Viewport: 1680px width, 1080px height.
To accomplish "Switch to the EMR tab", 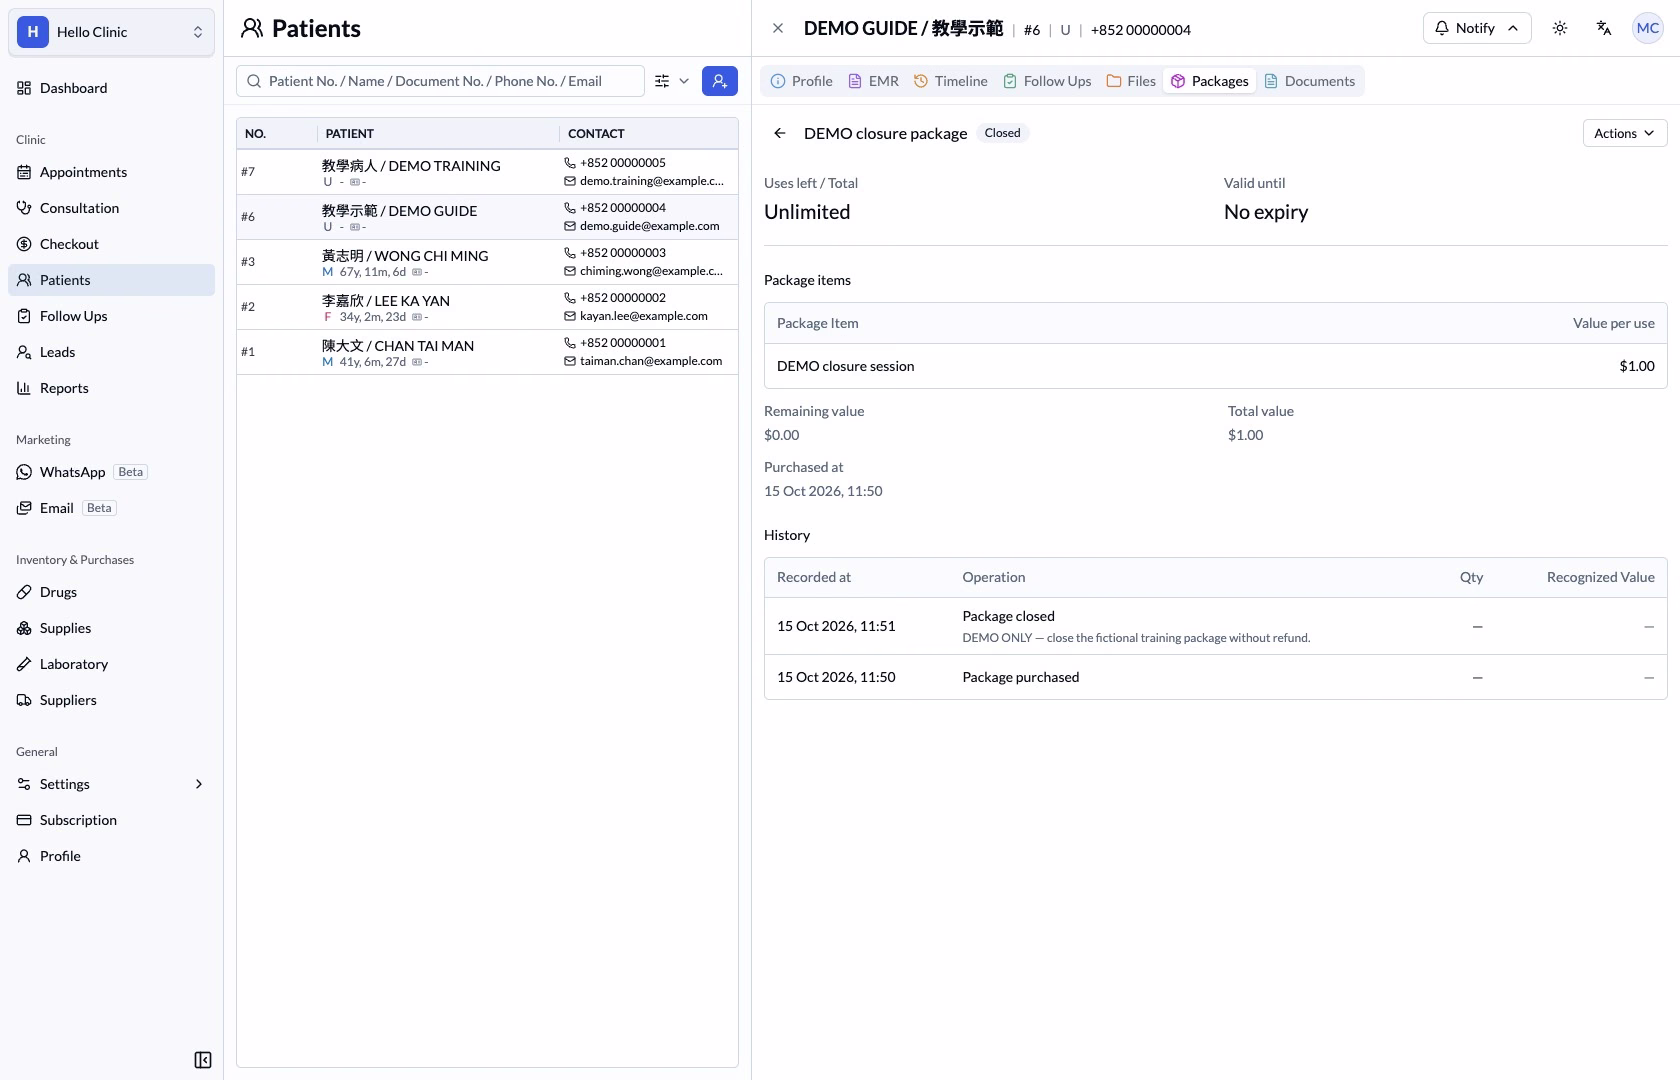I will tap(873, 81).
